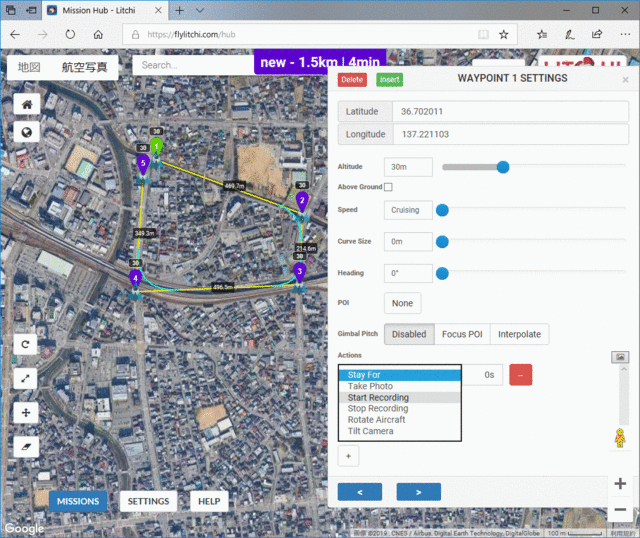Choose Rotate Aircraft action

coord(400,420)
